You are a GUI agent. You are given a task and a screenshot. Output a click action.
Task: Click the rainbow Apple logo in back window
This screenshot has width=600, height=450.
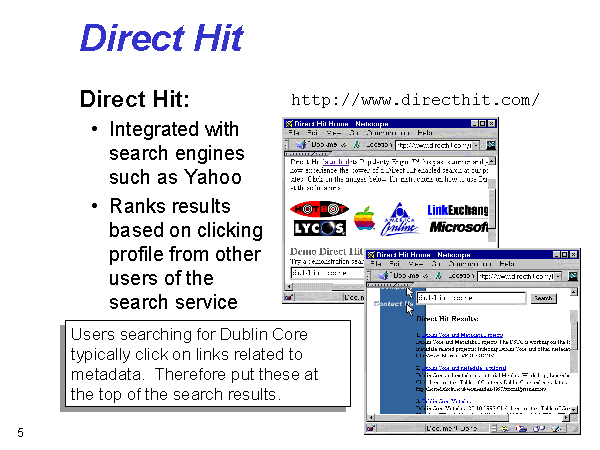coord(365,218)
